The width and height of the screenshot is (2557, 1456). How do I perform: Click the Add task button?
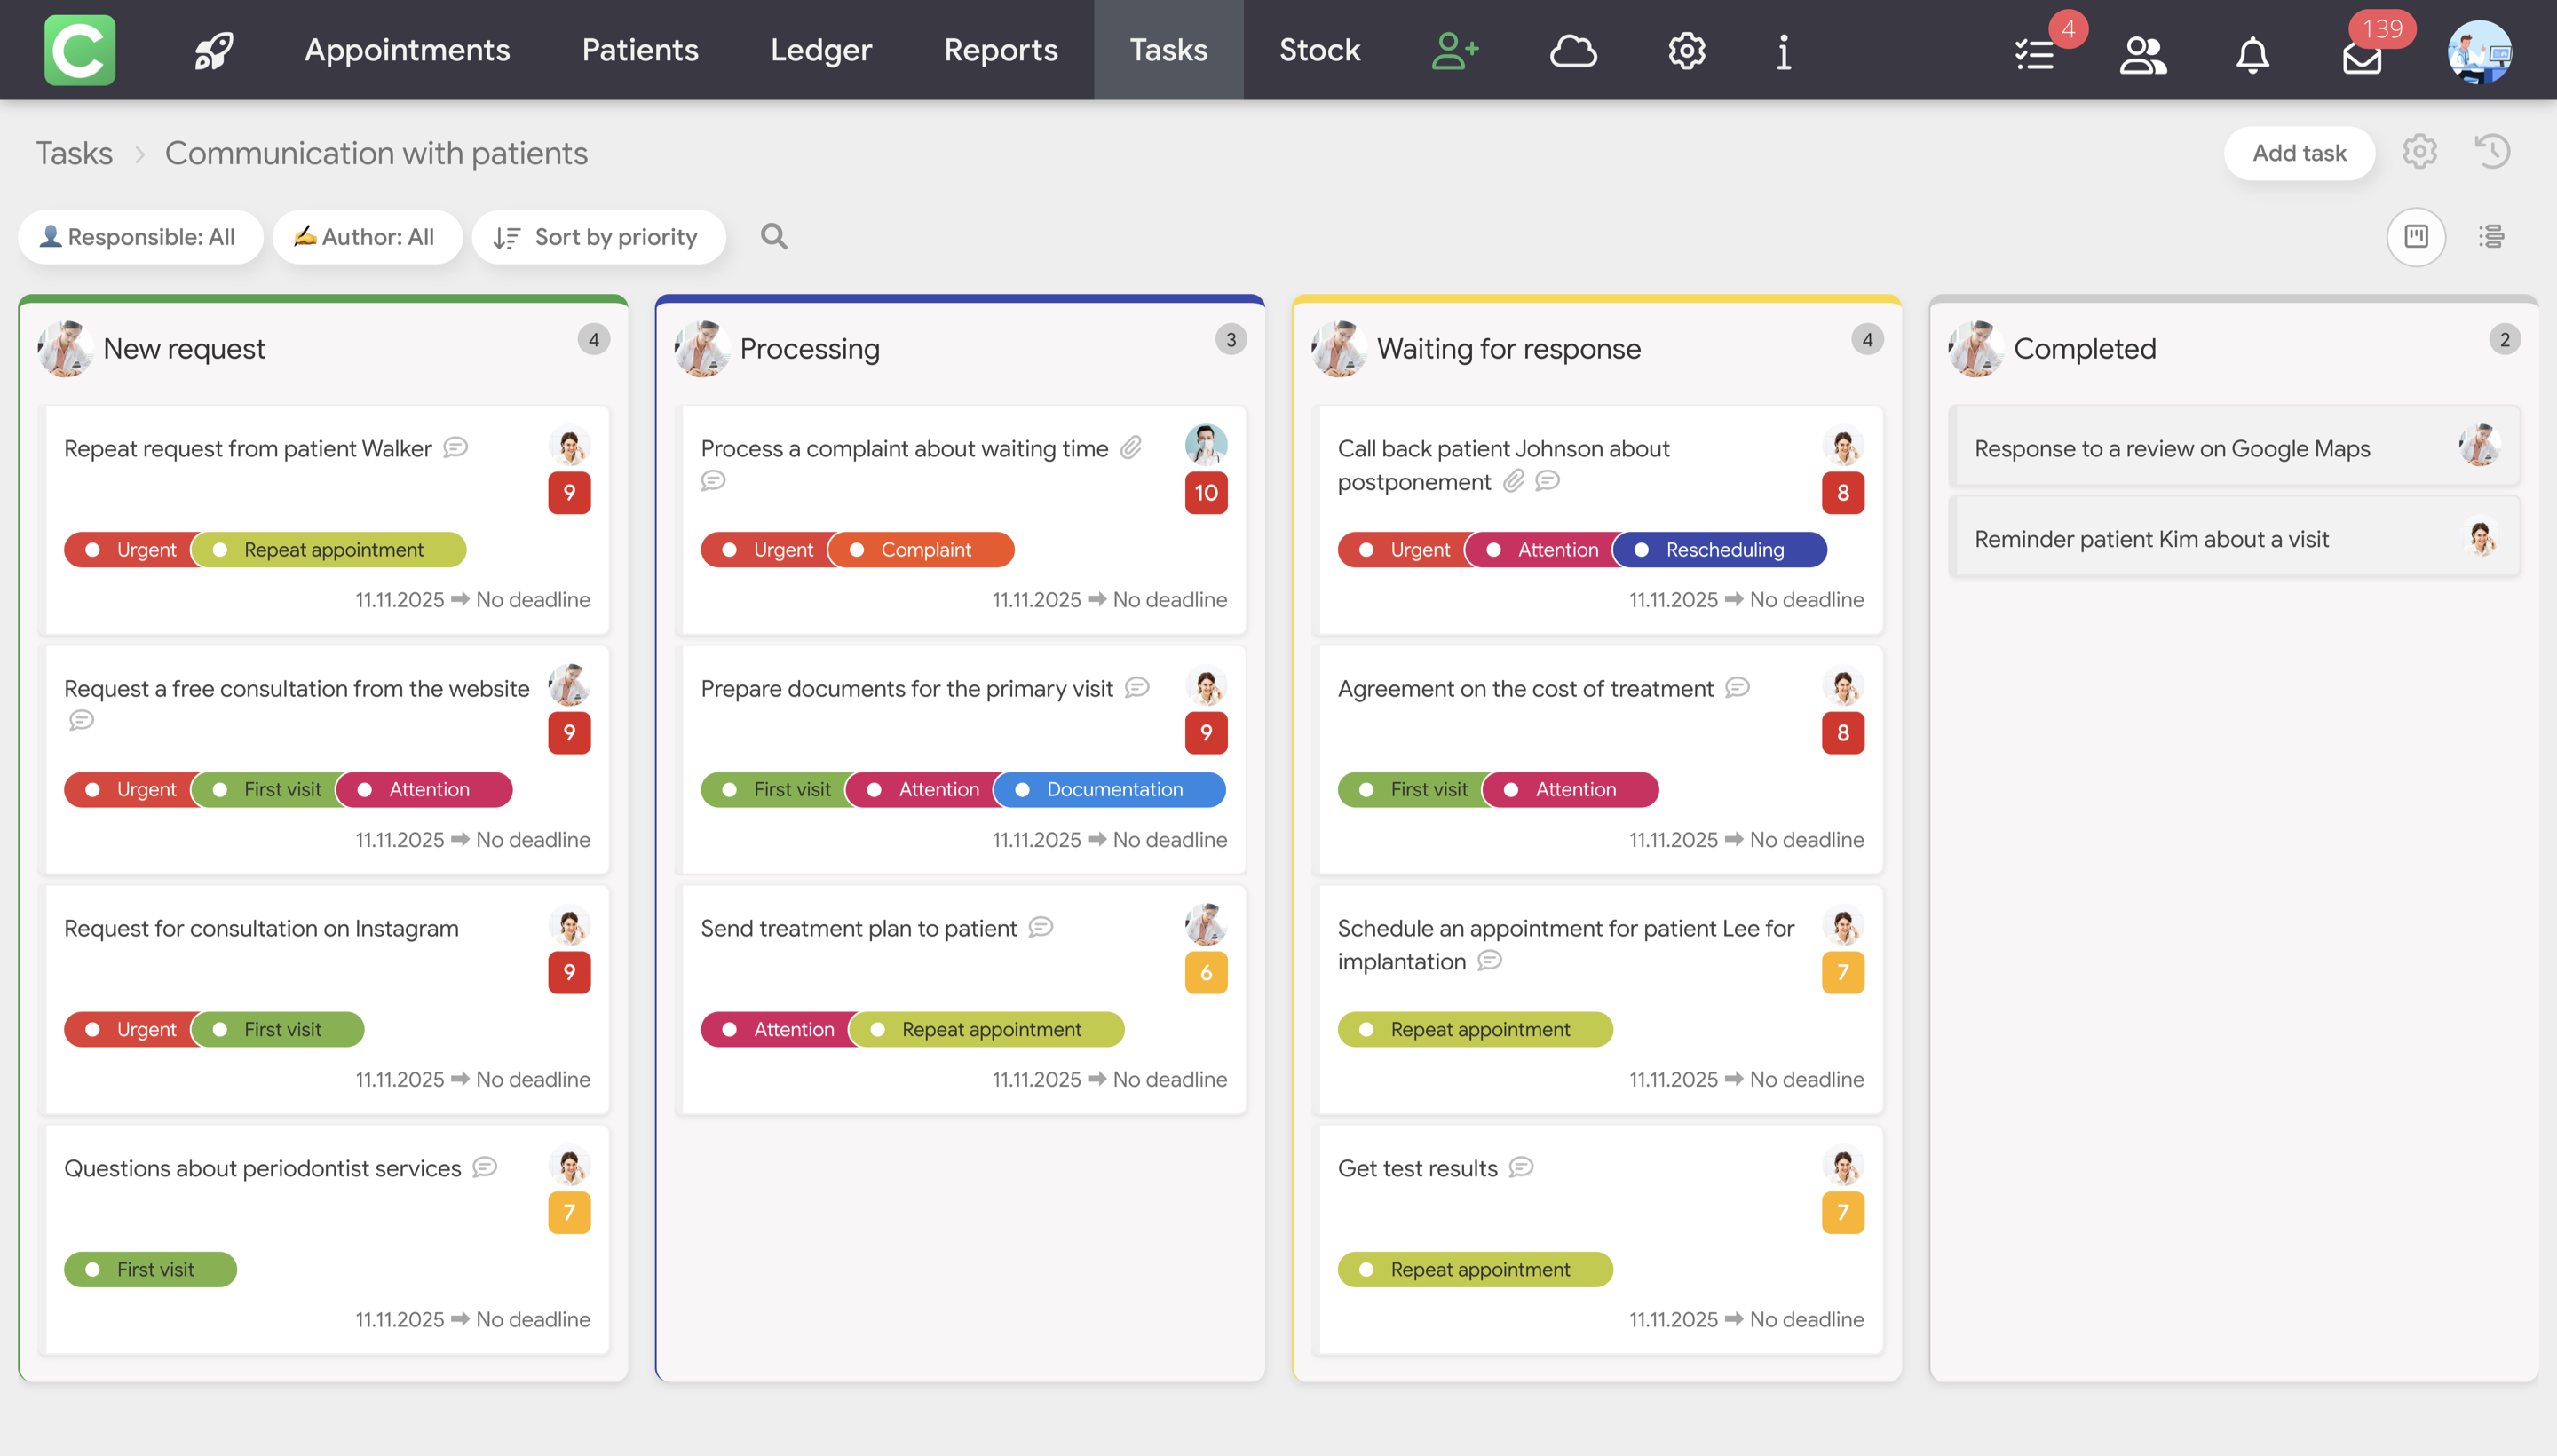[2298, 153]
